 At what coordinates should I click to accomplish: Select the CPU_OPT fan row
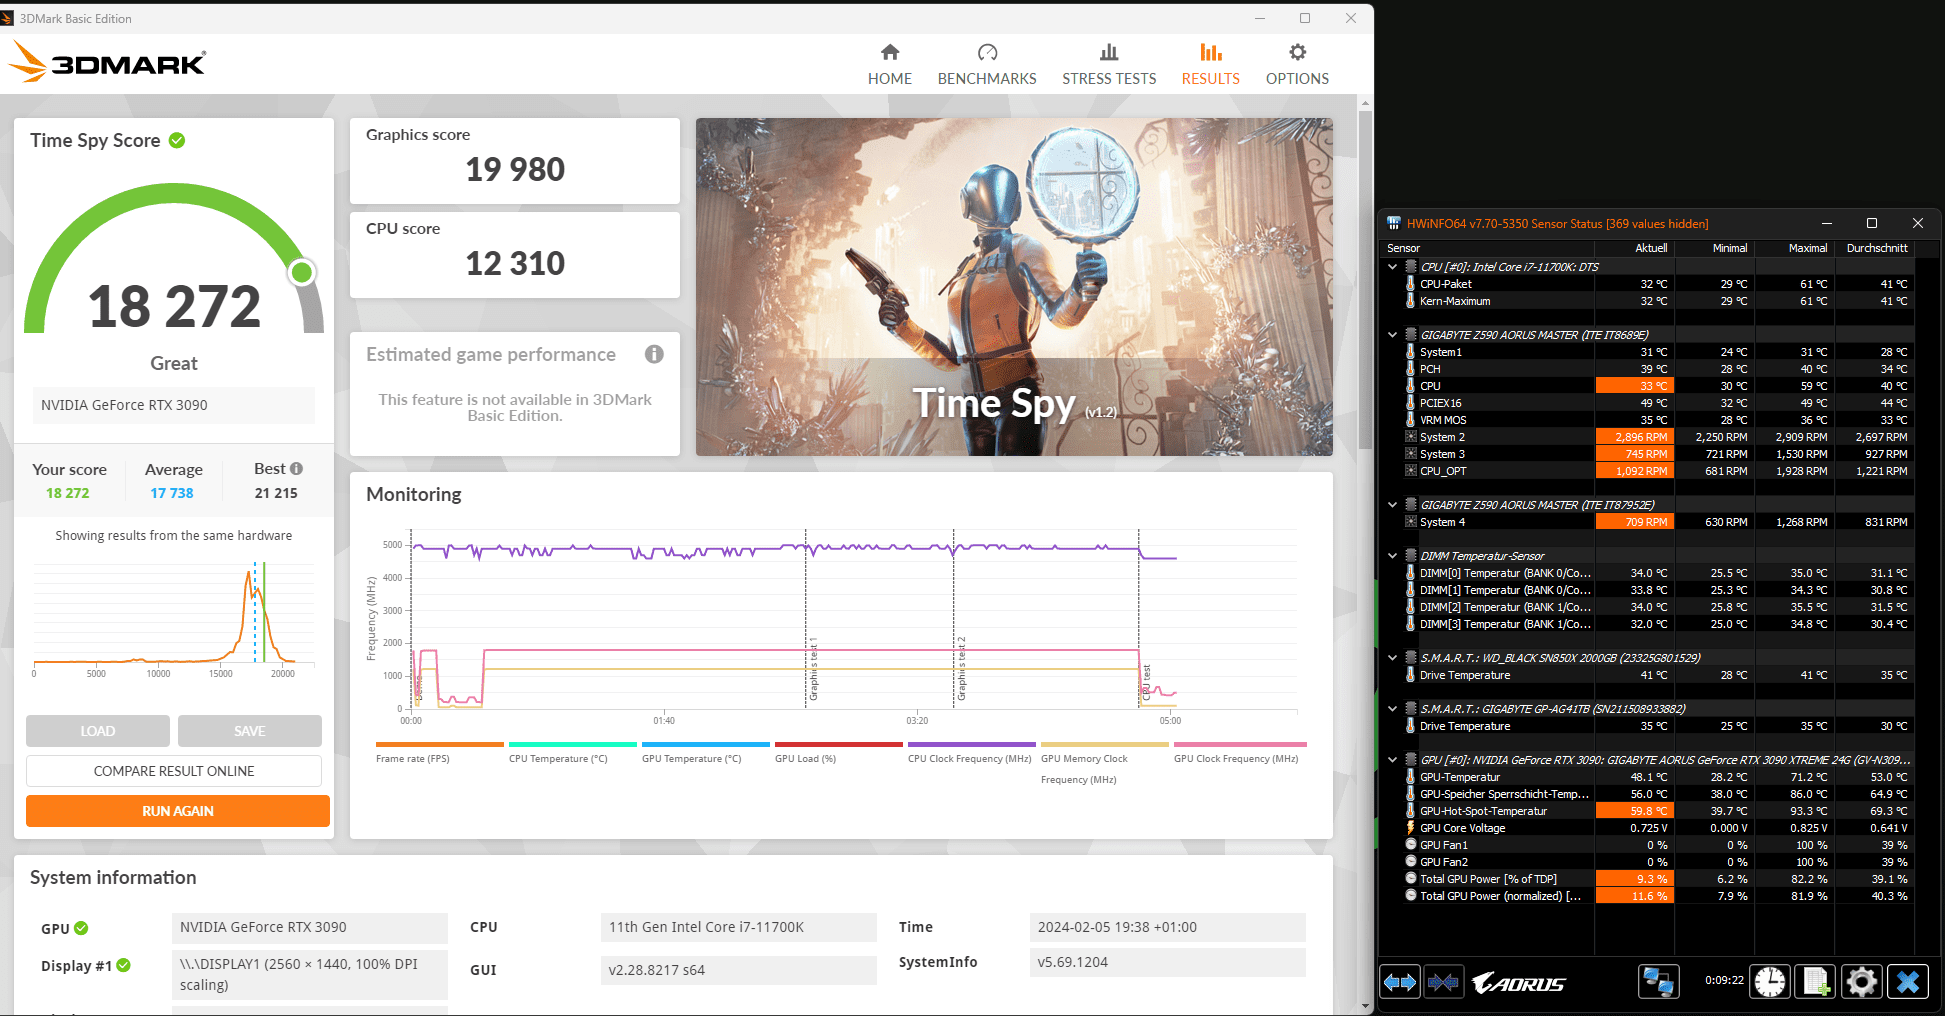coord(1648,471)
